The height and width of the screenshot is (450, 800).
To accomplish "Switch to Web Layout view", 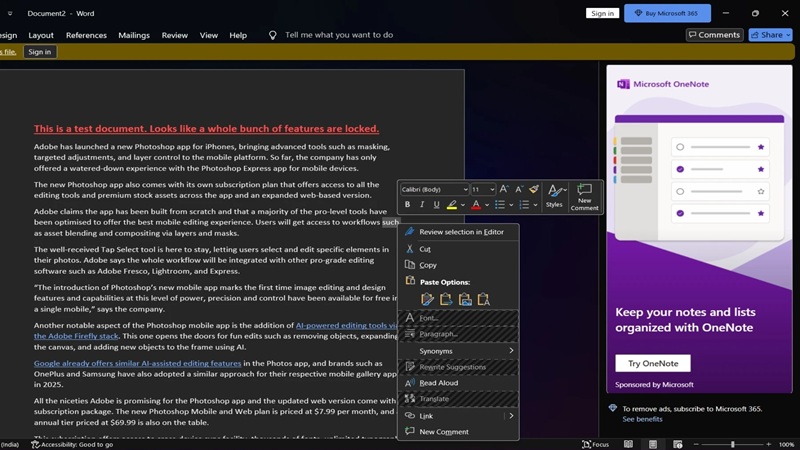I will click(x=677, y=444).
